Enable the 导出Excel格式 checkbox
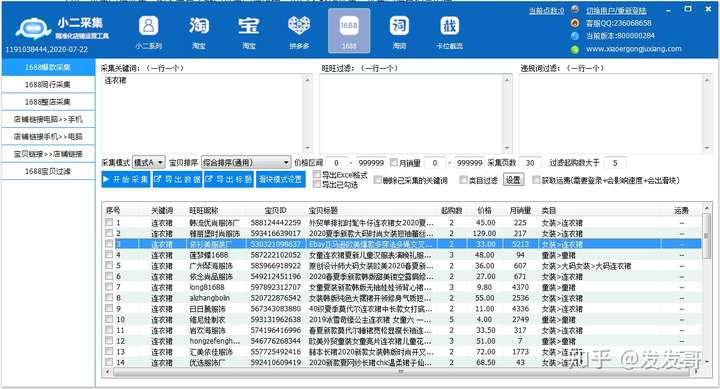The image size is (720, 389). point(316,175)
